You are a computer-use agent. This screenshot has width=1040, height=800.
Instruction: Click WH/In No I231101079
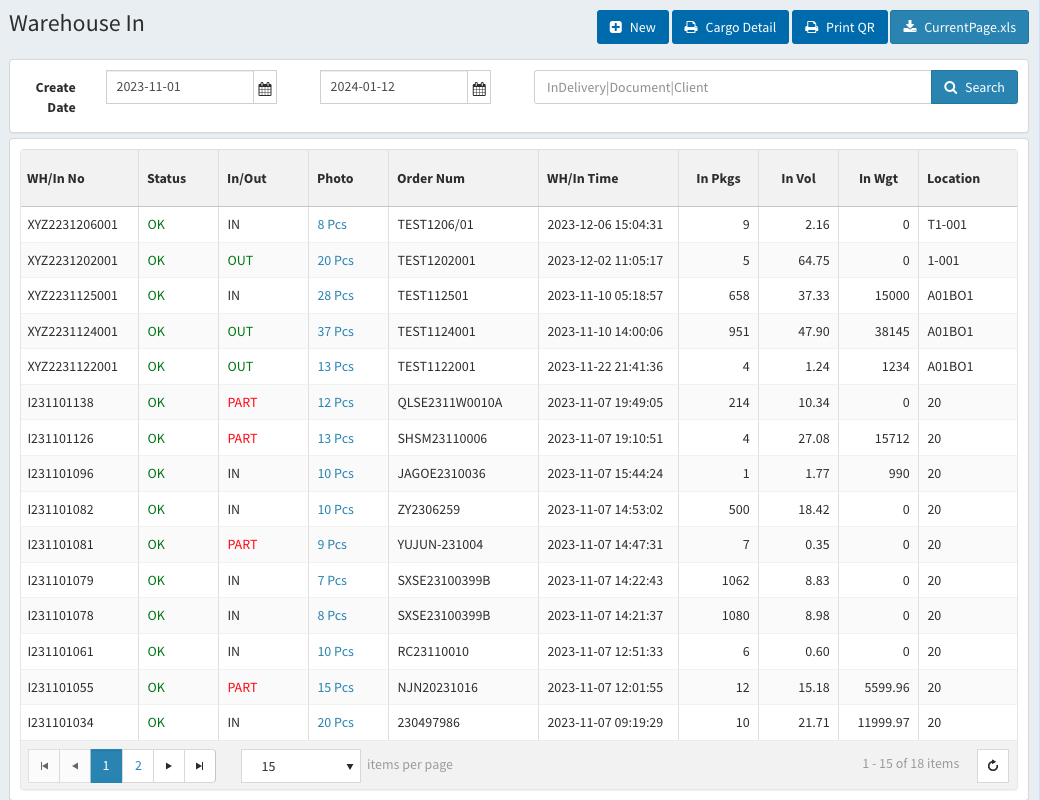click(x=60, y=580)
